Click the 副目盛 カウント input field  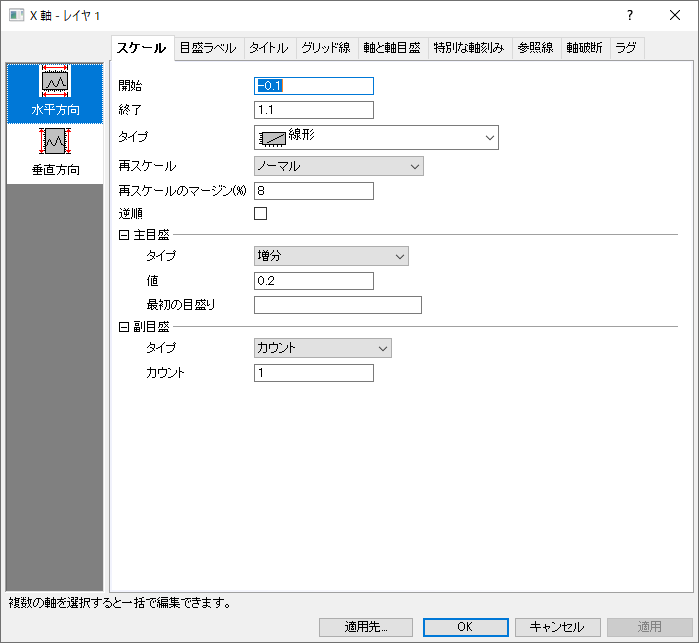point(314,373)
